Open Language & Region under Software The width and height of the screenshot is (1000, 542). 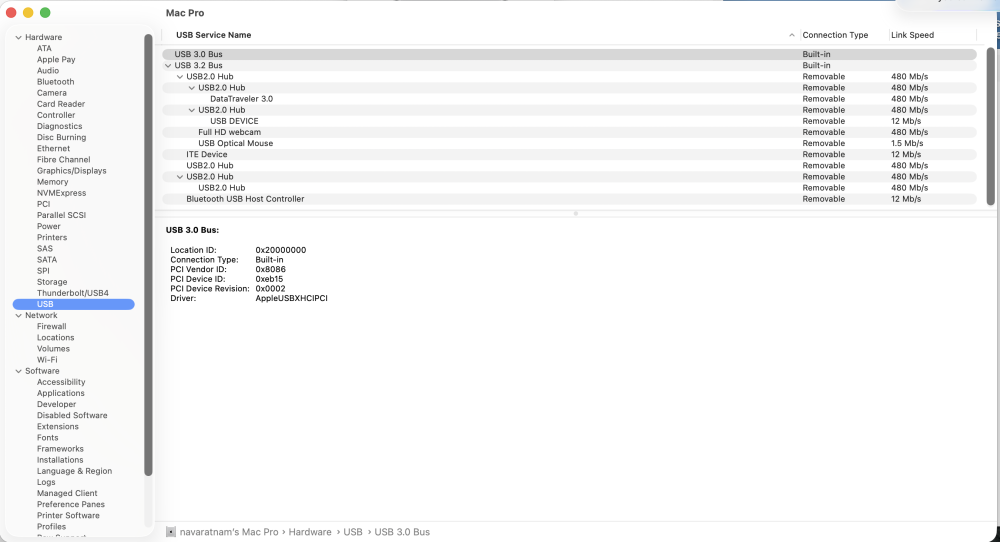coord(74,471)
